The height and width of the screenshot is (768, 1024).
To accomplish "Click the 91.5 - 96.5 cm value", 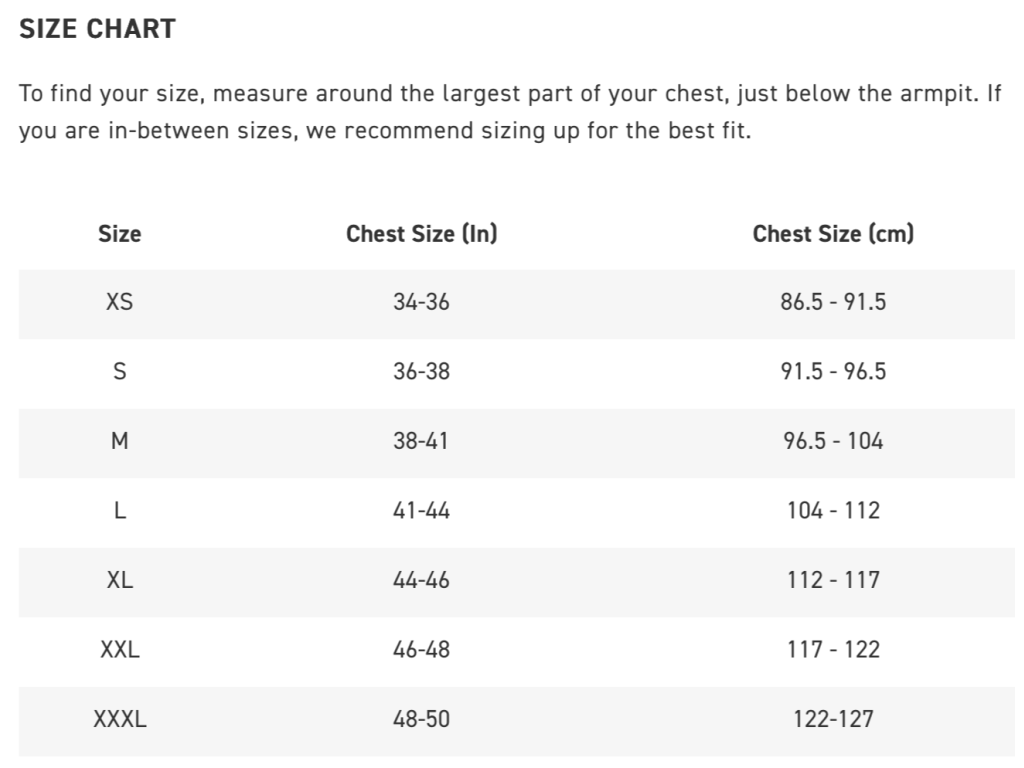I will tap(833, 371).
